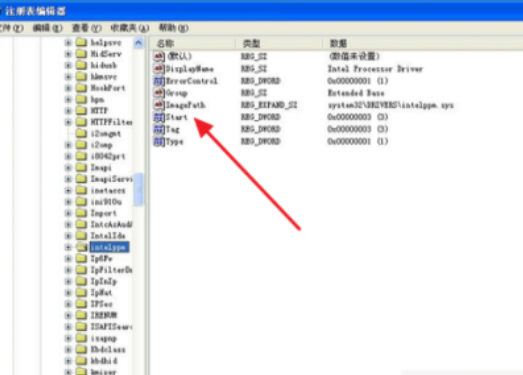Image resolution: width=523 pixels, height=375 pixels.
Task: Select the IRENUM tree key
Action: [104, 315]
